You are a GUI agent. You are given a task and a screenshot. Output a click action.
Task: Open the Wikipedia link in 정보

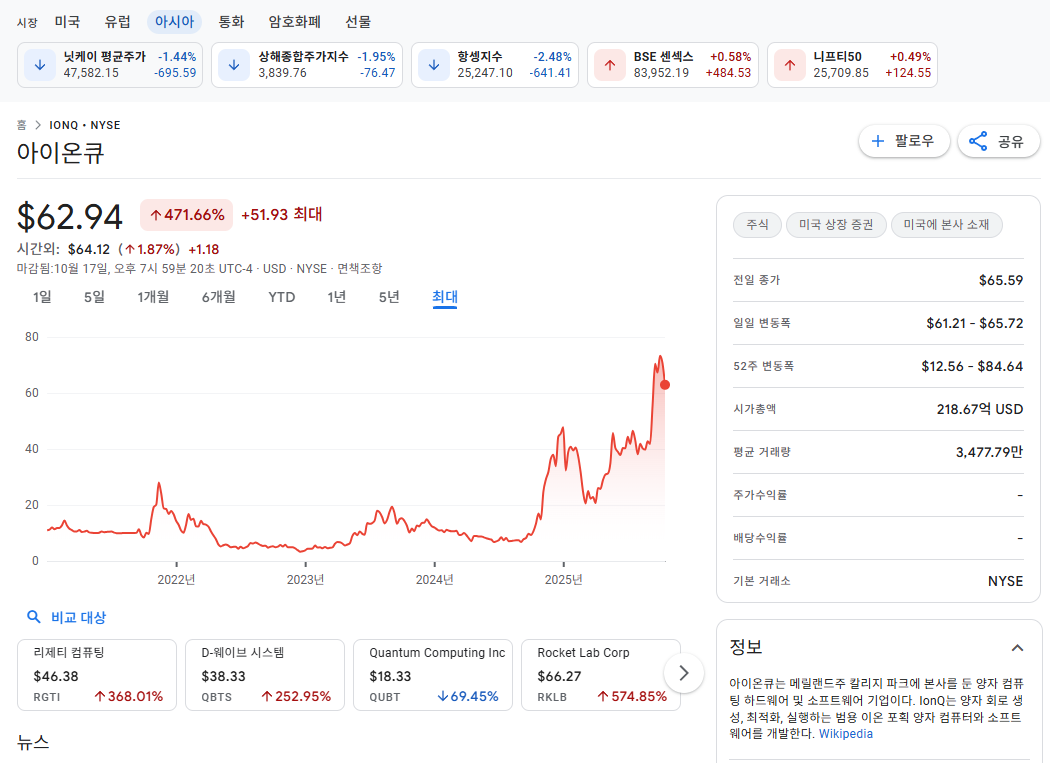[x=846, y=734]
